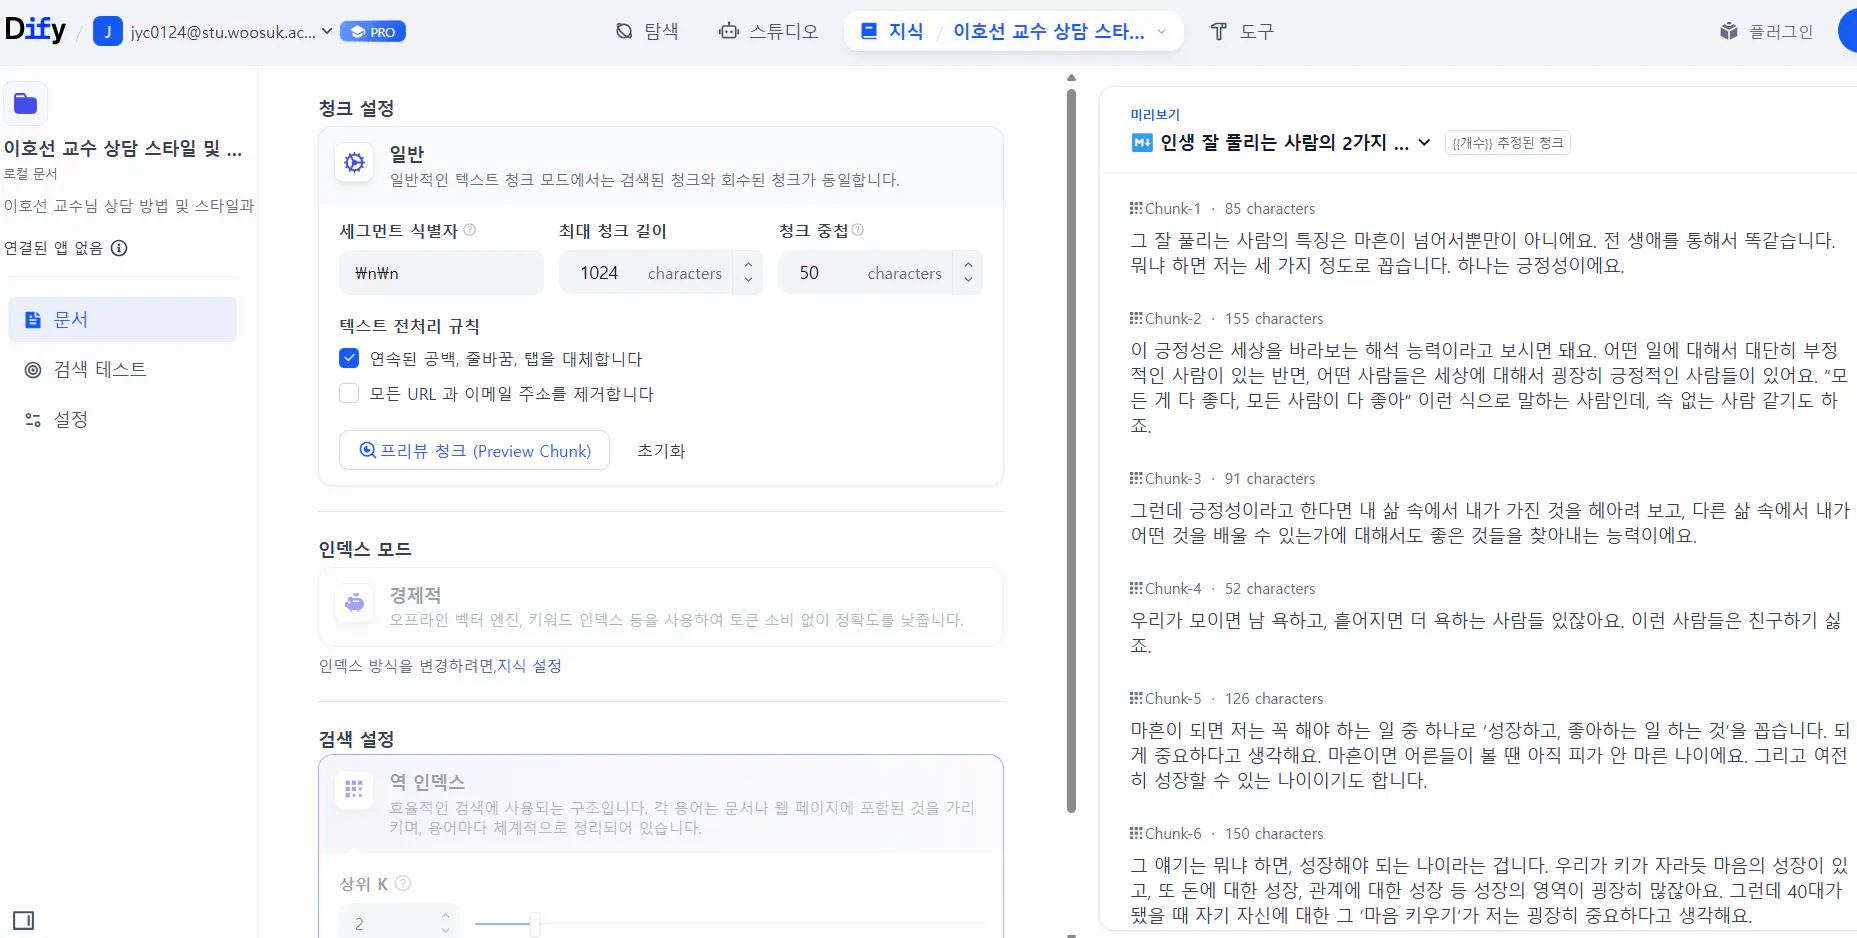
Task: Open the 플러그인 panel icon
Action: (1729, 31)
